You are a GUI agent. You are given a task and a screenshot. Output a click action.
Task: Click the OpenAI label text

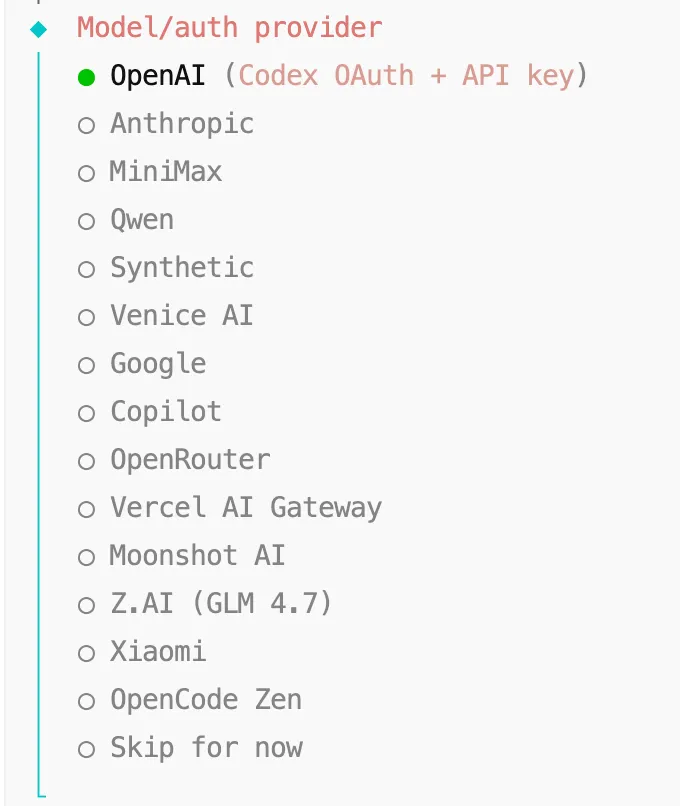tap(157, 76)
